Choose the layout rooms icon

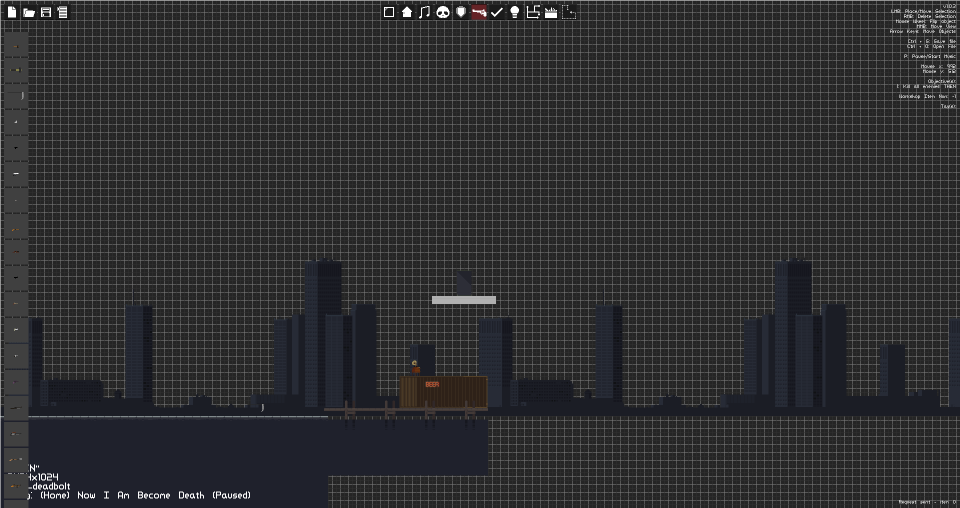pyautogui.click(x=533, y=12)
